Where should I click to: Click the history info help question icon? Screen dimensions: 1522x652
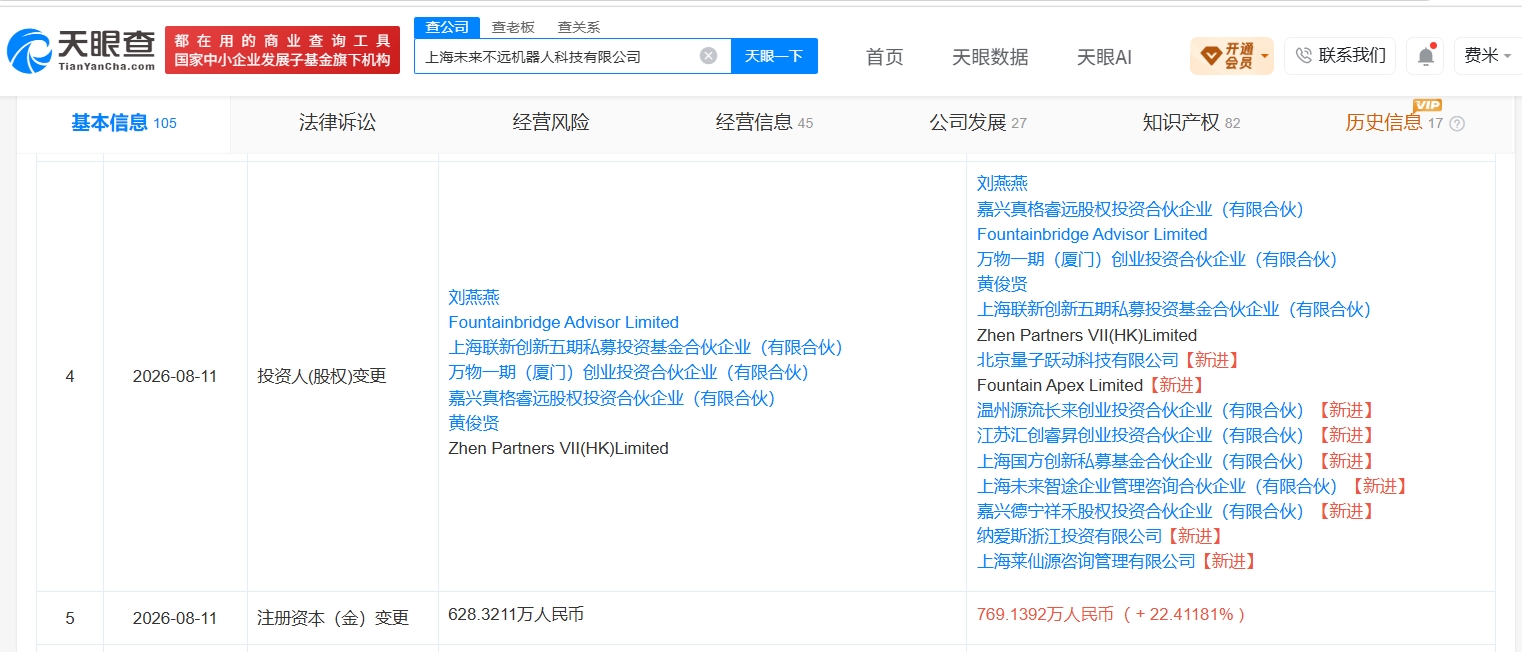[x=1457, y=124]
